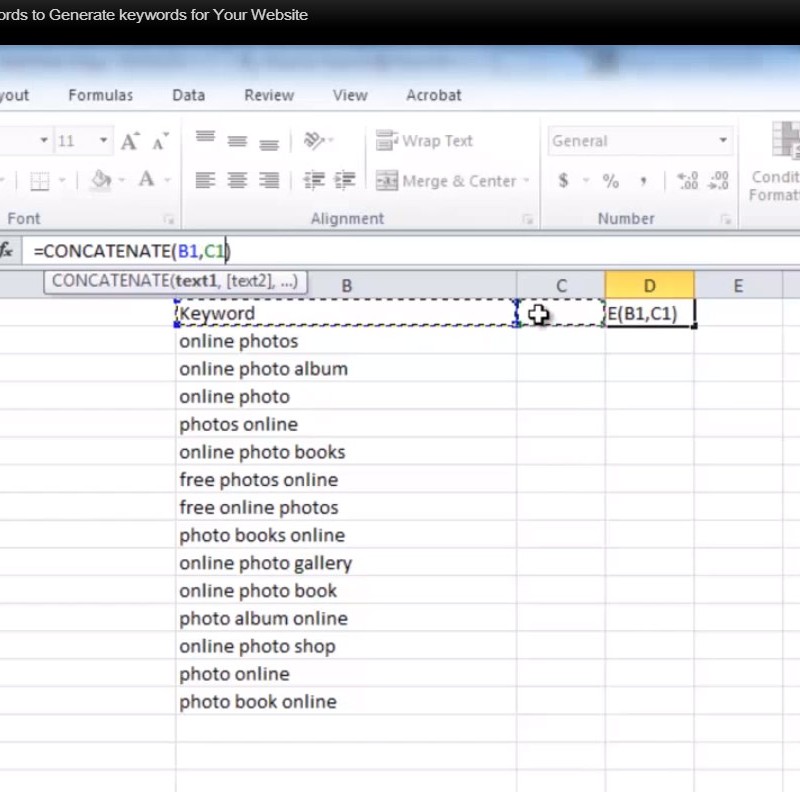Image resolution: width=800 pixels, height=792 pixels.
Task: Click the Increase Decimal icon
Action: 688,181
